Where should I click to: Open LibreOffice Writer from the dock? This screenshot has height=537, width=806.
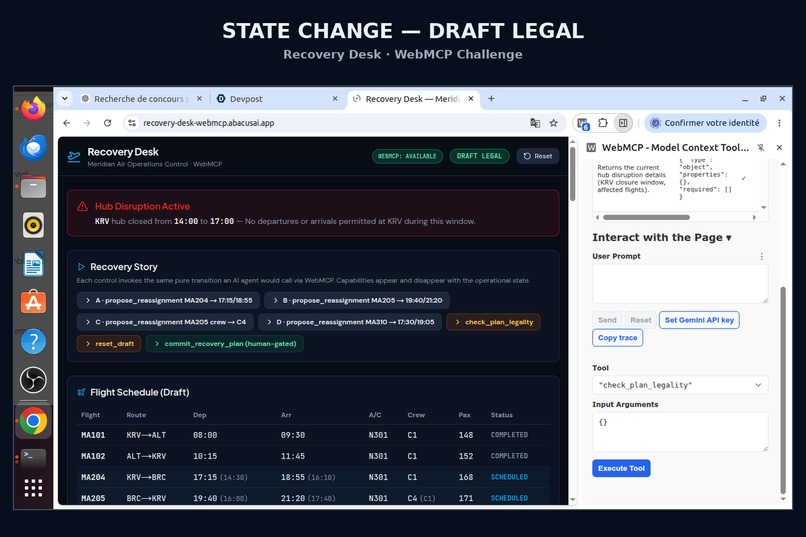pos(33,264)
